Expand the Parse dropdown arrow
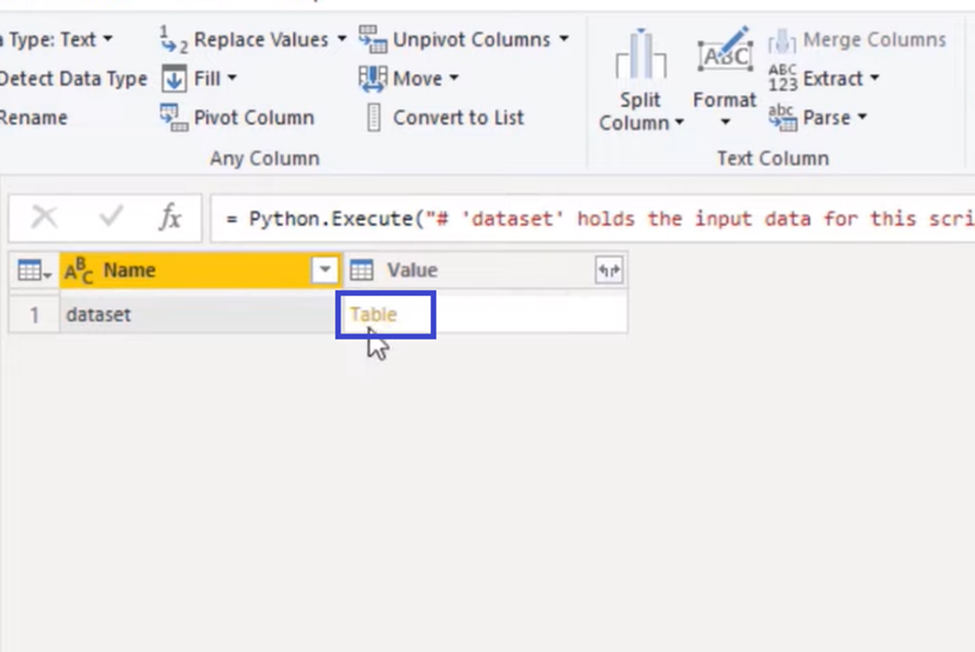975x652 pixels. 862,117
